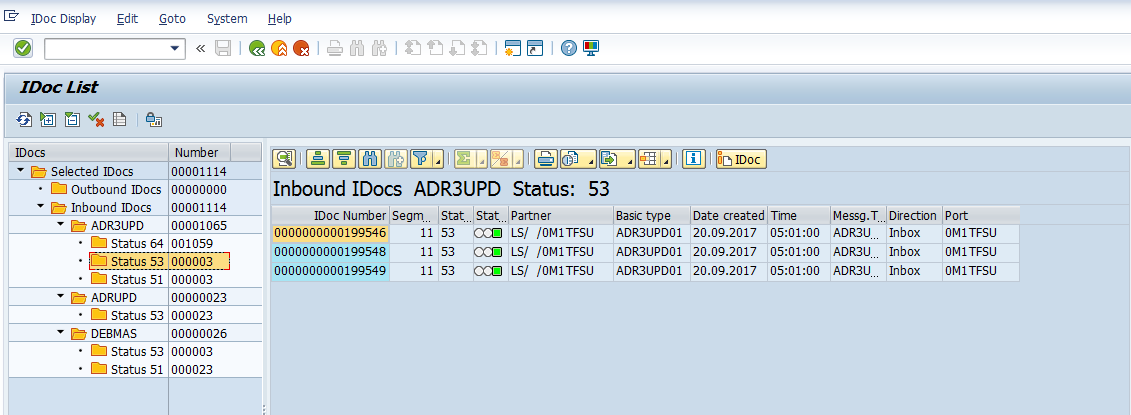Screen dimensions: 1131x415
Task: Select Status 53 under ADRUPD
Action: [x=137, y=315]
